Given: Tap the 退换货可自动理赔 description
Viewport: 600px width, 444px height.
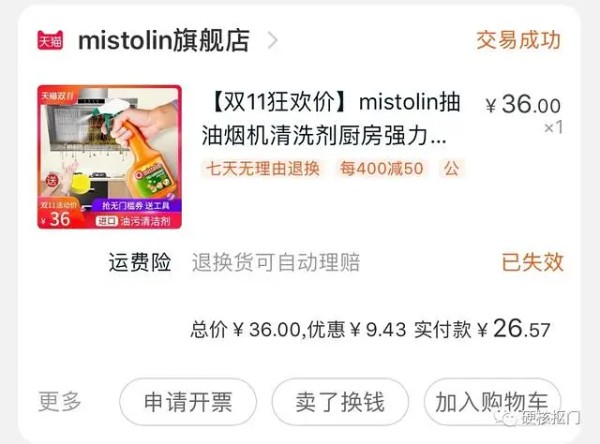Looking at the screenshot, I should click(276, 263).
